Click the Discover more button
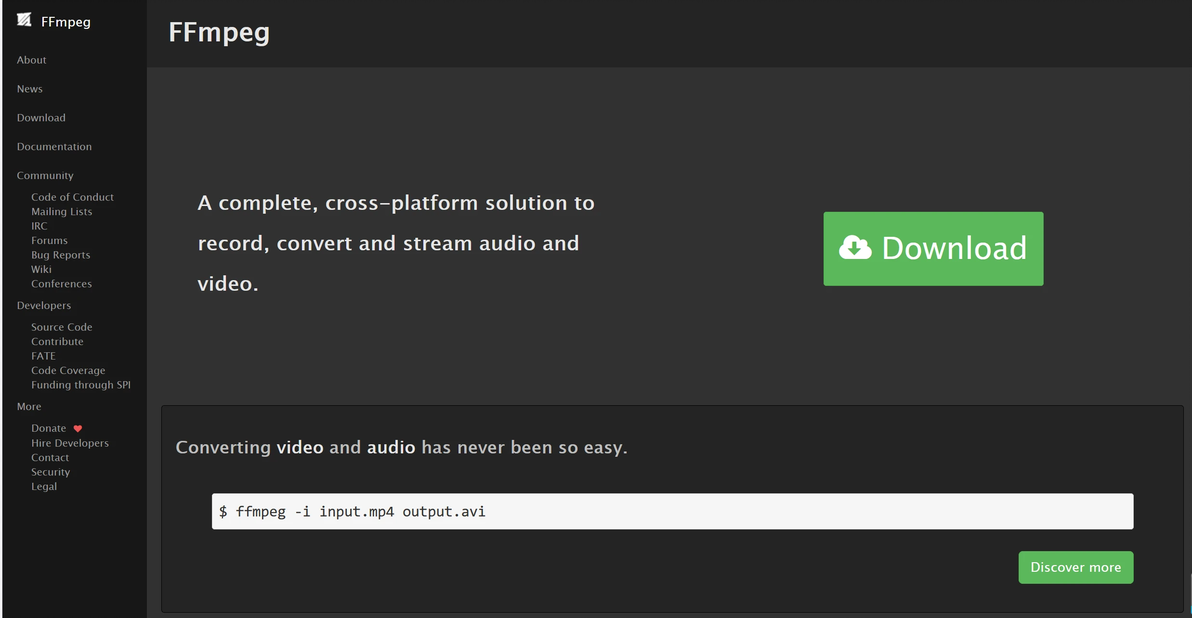This screenshot has width=1192, height=618. pos(1075,567)
